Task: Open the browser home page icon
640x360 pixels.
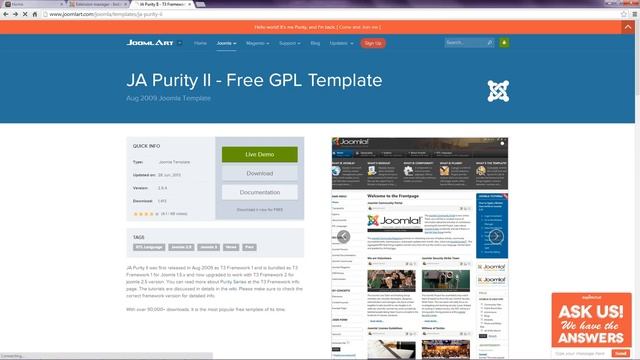Action: [35, 14]
